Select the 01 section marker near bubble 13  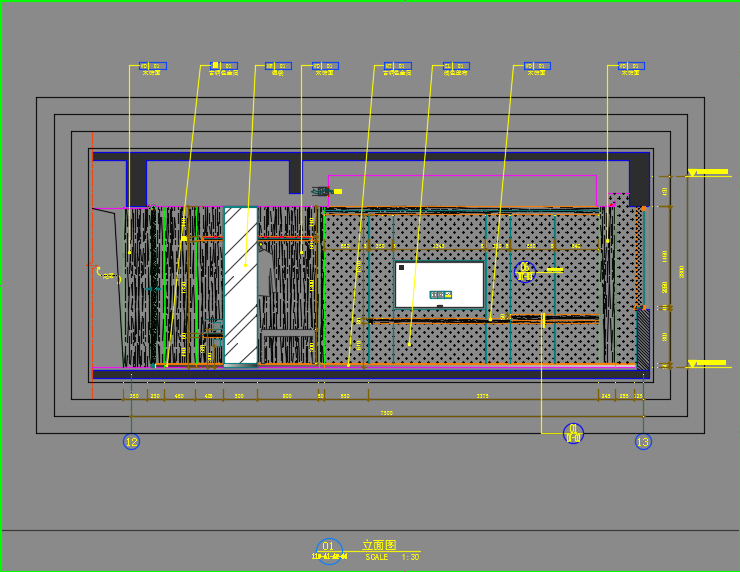click(x=574, y=433)
